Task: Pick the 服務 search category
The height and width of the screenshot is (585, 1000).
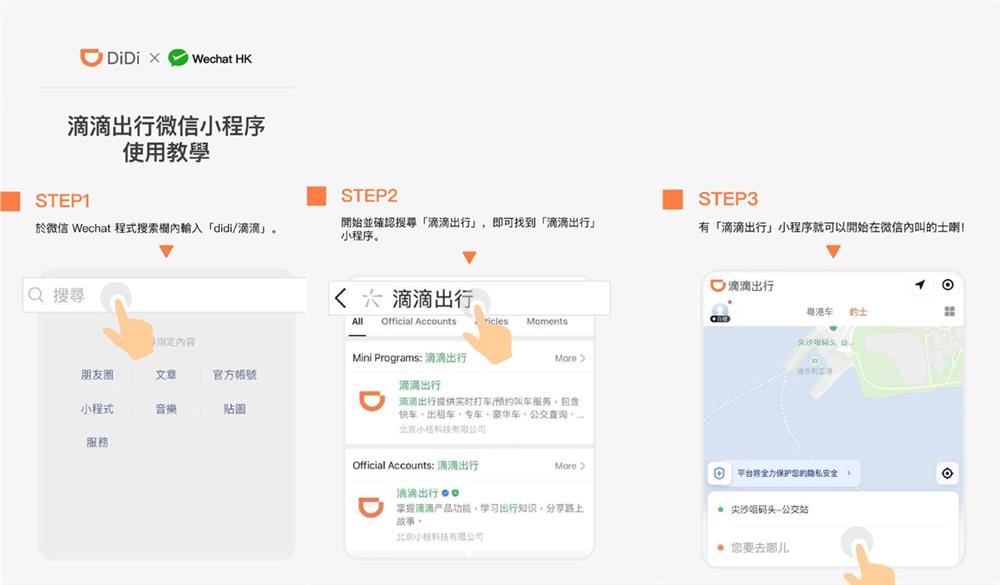Action: 97,442
